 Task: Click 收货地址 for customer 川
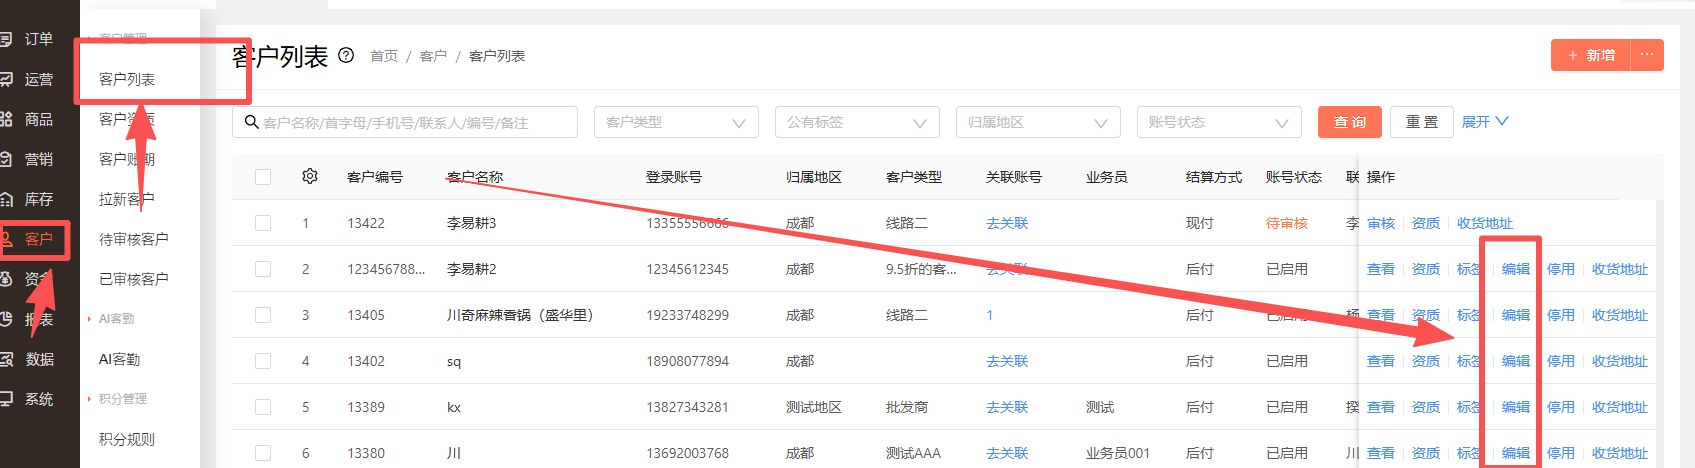(1620, 453)
